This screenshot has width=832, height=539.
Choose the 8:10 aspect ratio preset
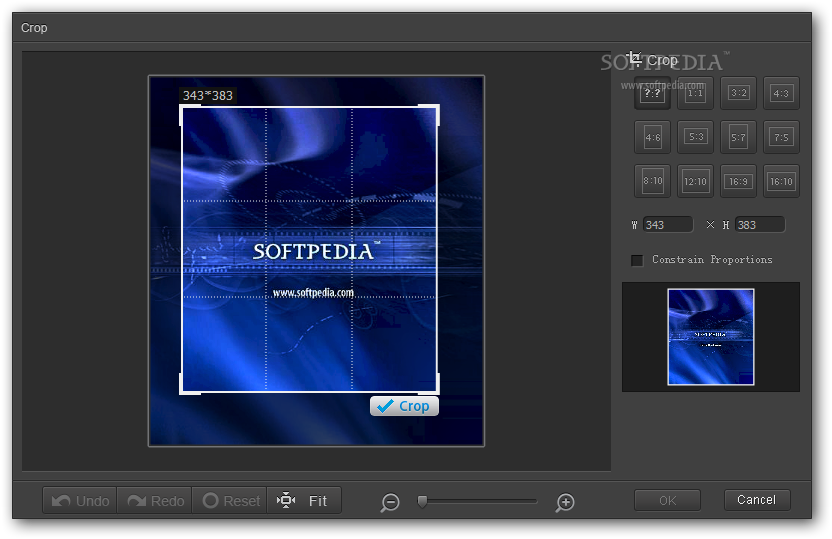(x=652, y=181)
